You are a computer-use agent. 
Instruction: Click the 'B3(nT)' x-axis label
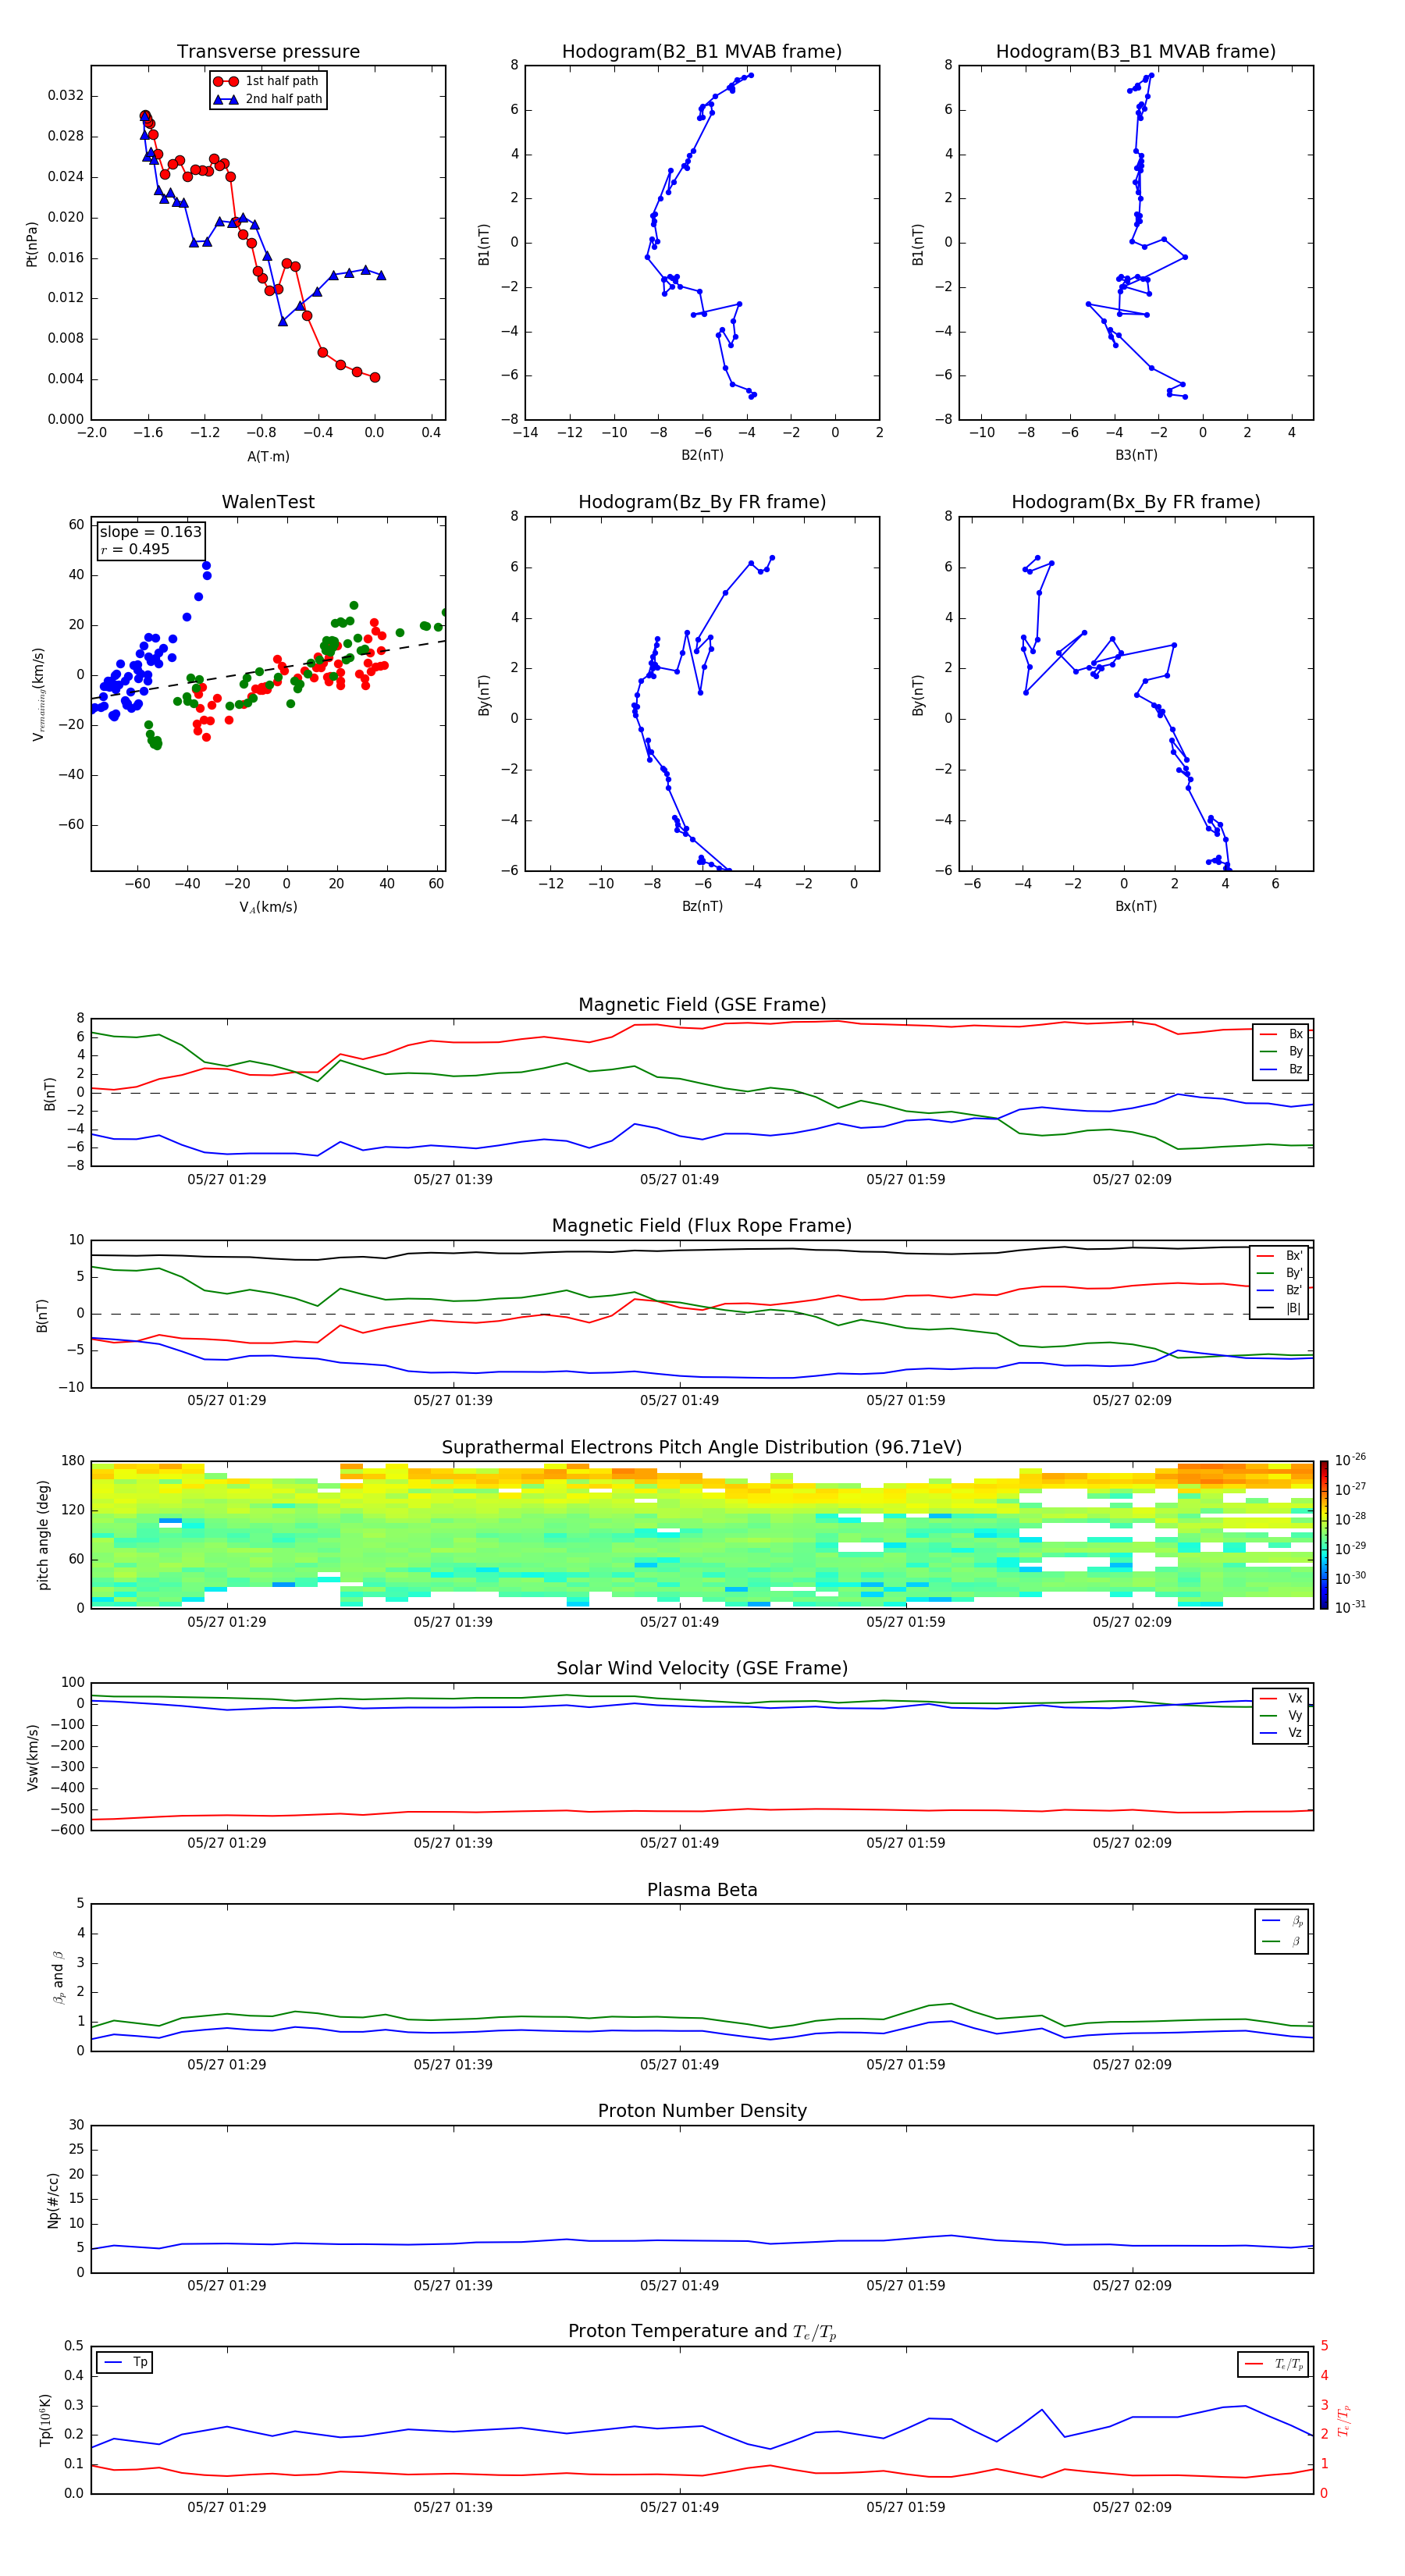[x=1136, y=455]
